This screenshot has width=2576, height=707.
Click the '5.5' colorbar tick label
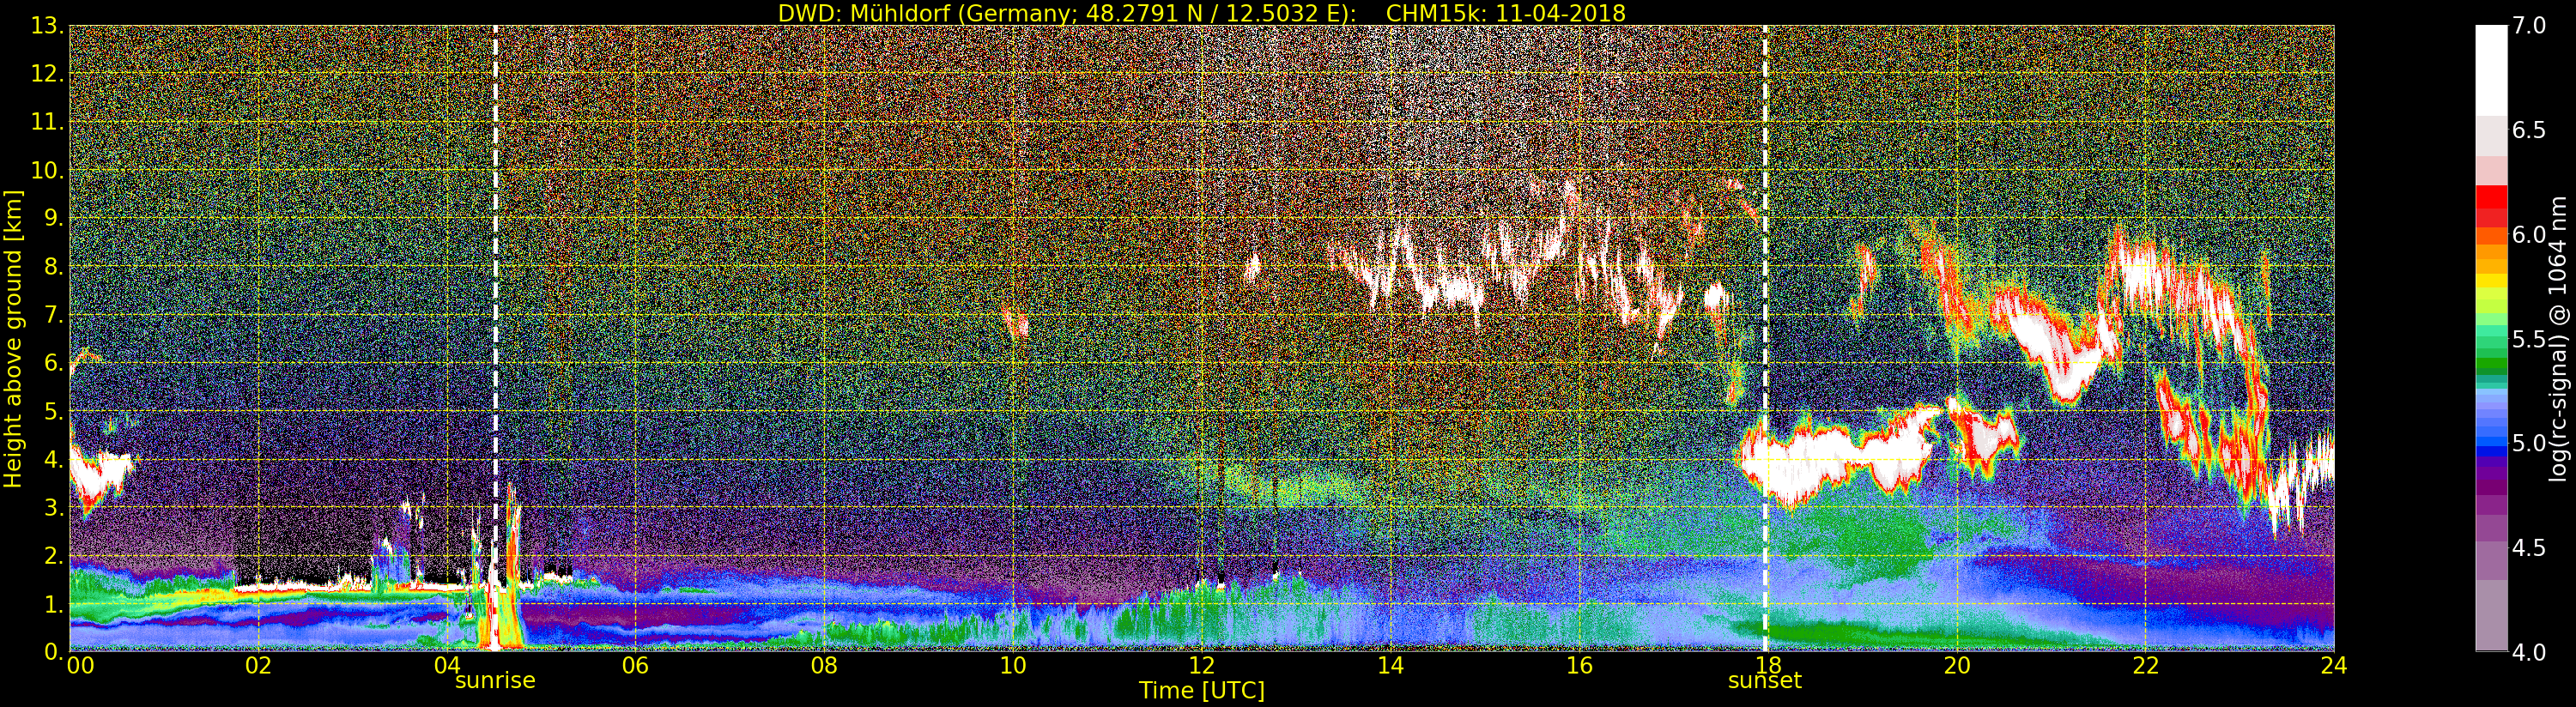(x=2529, y=339)
